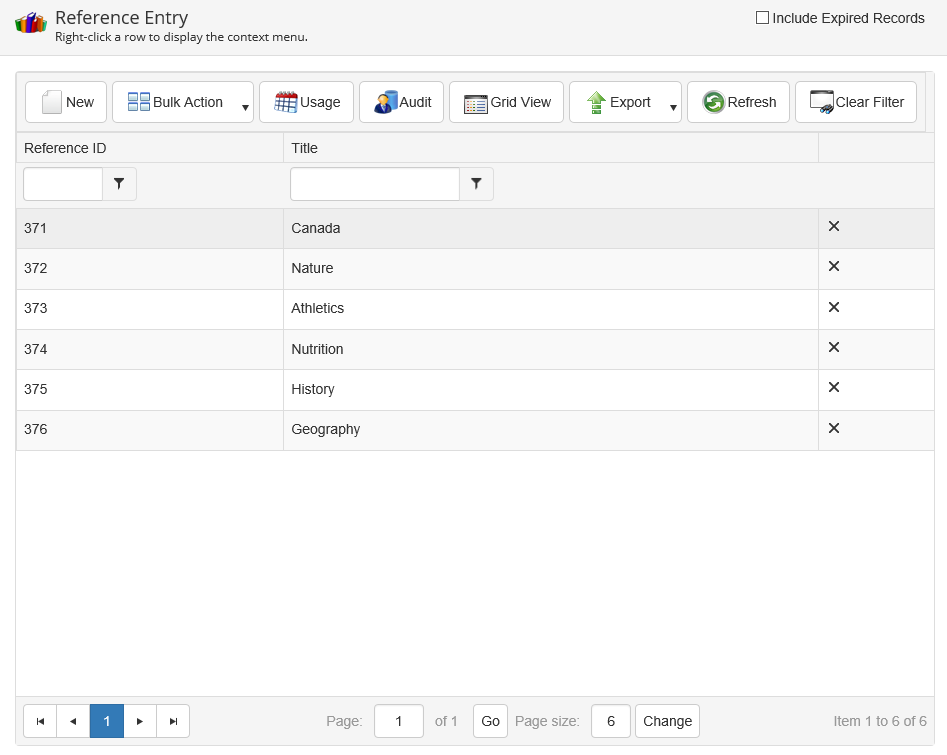
Task: Open the Title column filter menu
Action: pyautogui.click(x=476, y=184)
